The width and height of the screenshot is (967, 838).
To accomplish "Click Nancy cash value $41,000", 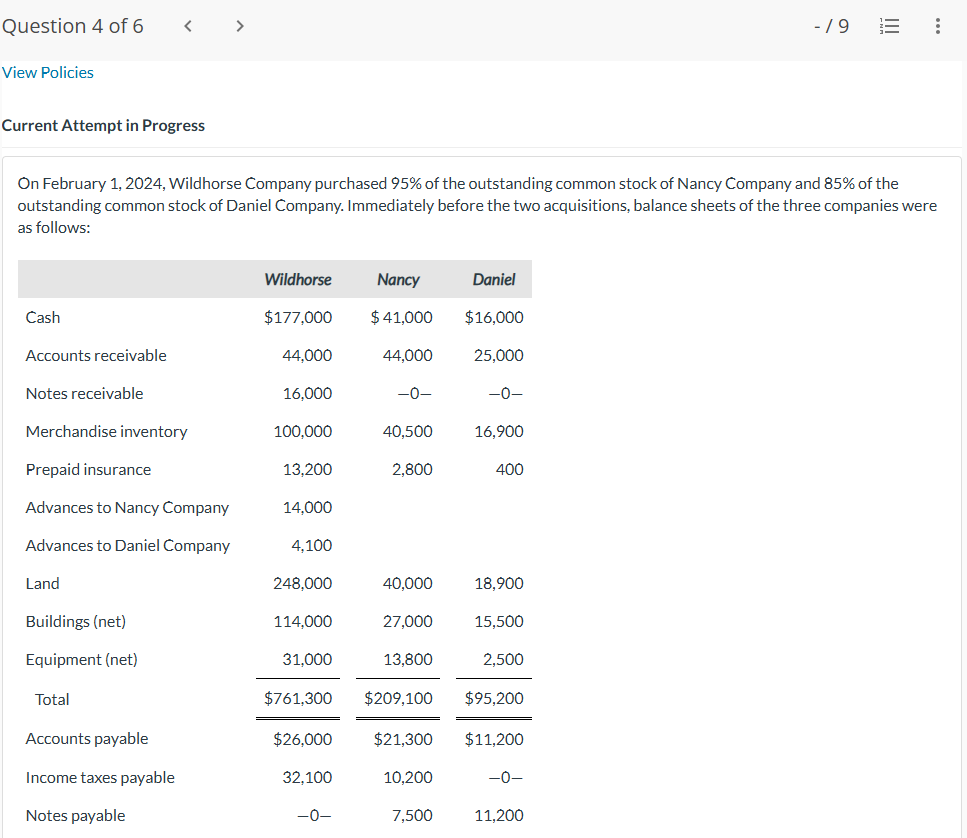I will click(401, 318).
